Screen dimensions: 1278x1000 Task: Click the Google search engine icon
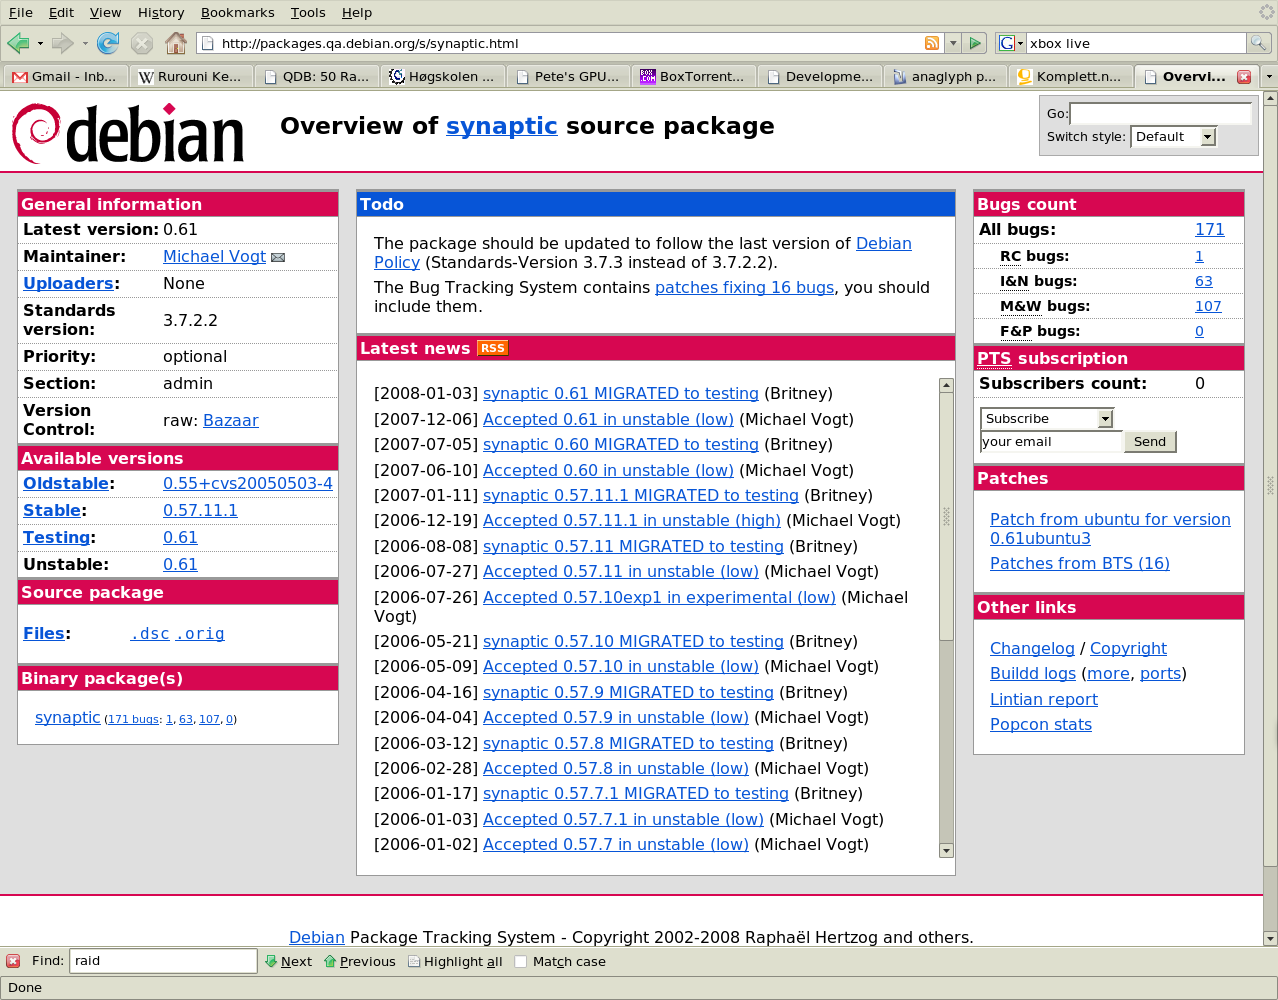tap(1006, 43)
